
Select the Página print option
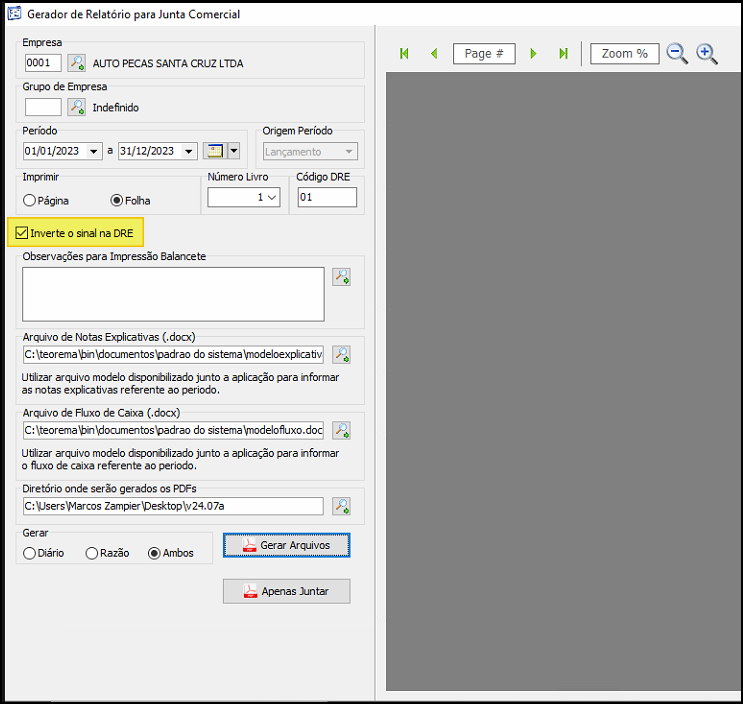coord(29,200)
